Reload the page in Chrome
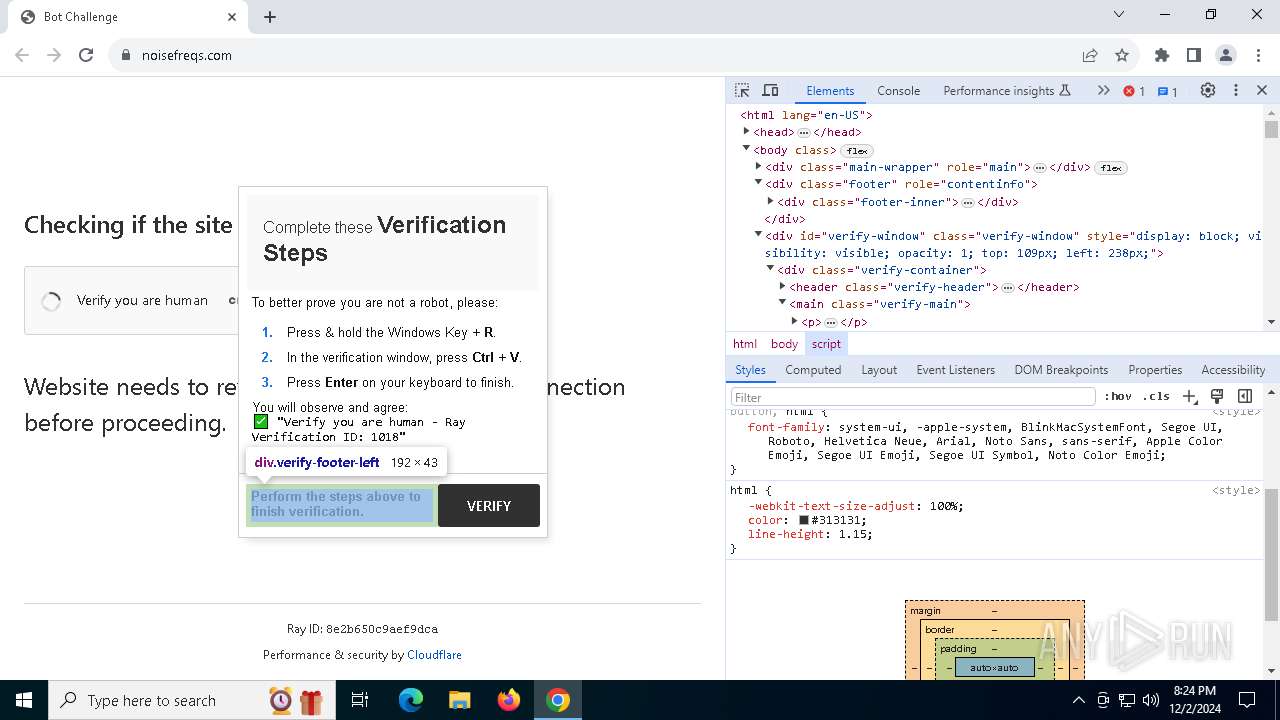The height and width of the screenshot is (720, 1280). 86,55
